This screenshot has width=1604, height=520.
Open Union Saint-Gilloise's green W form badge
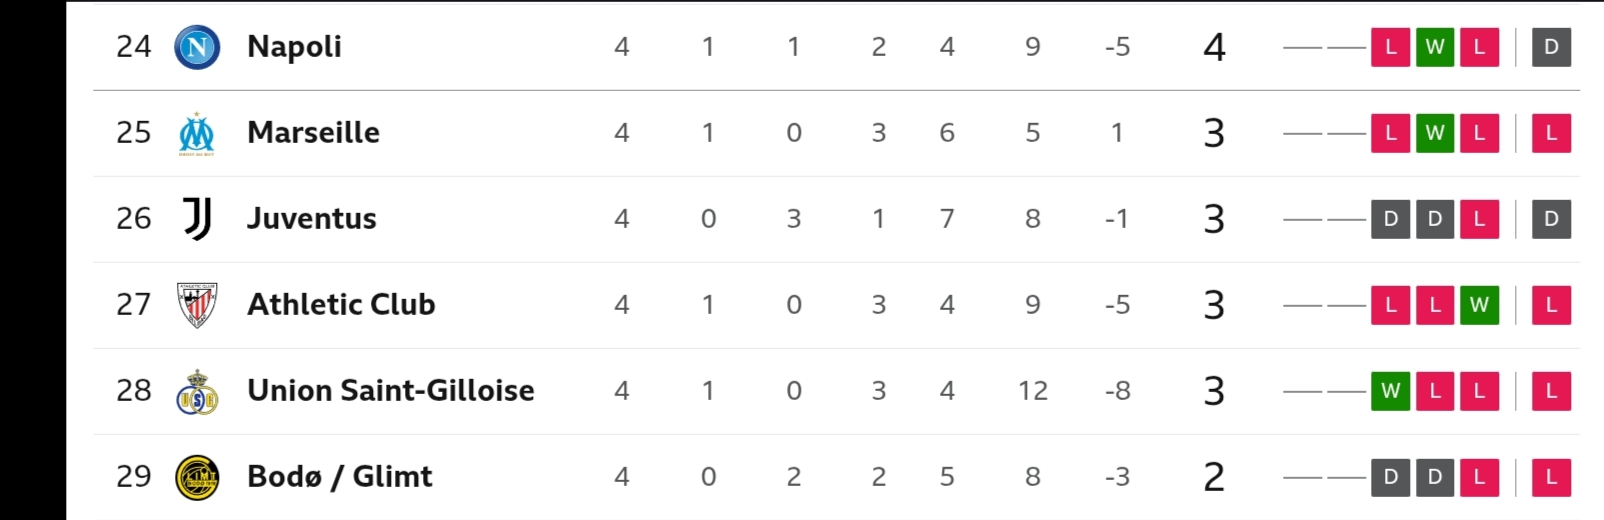(x=1390, y=391)
